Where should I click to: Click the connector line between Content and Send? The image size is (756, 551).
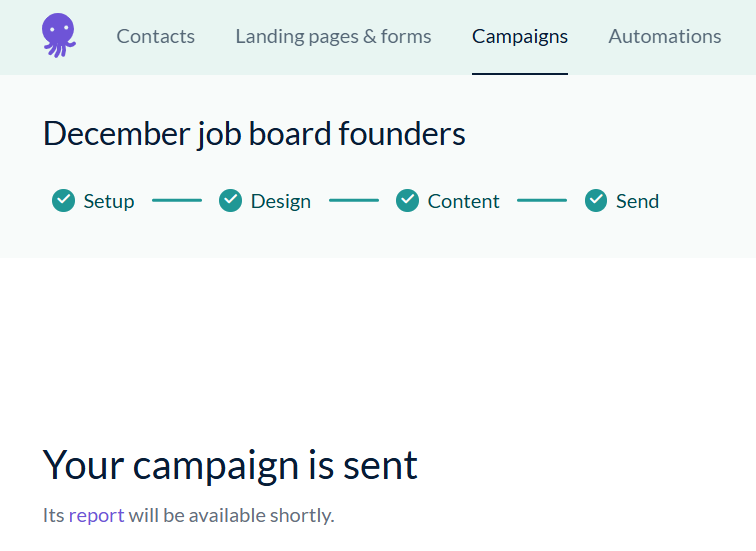coord(542,201)
